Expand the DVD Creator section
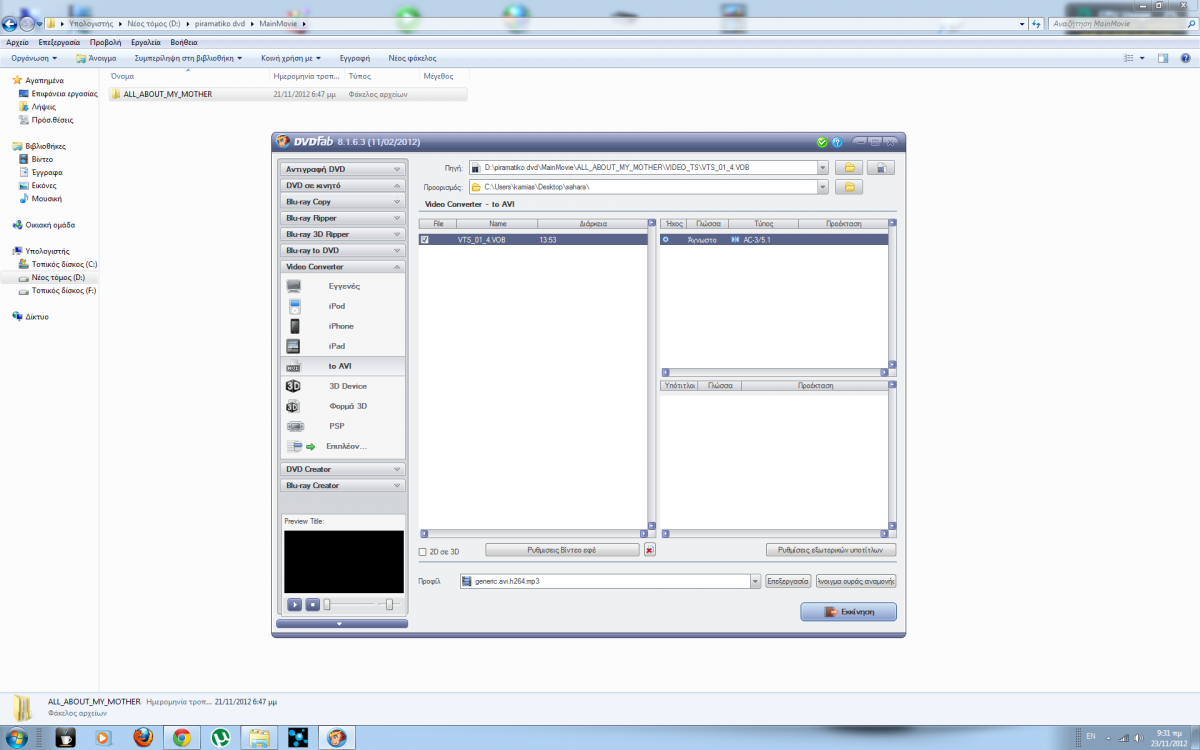The width and height of the screenshot is (1200, 750). click(343, 469)
